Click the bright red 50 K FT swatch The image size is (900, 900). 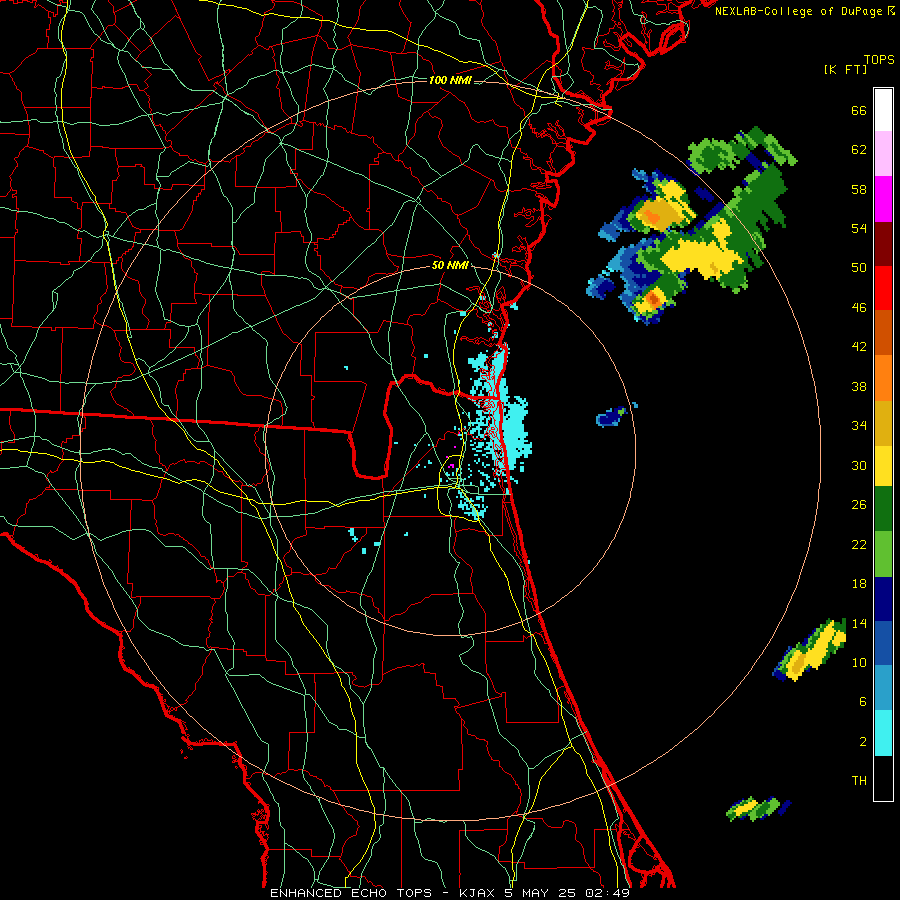pyautogui.click(x=883, y=288)
